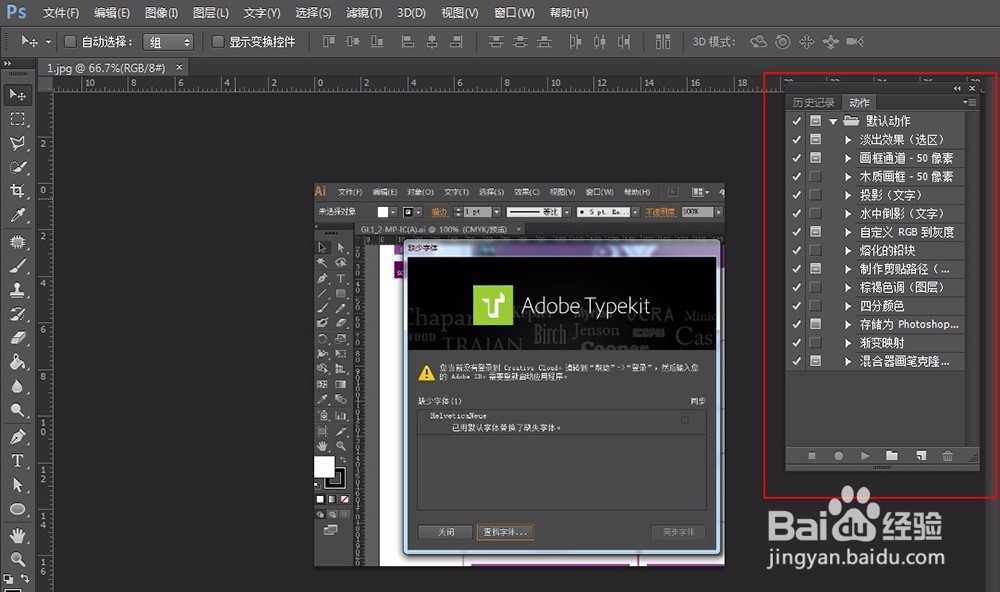Select the Eraser tool
Image resolution: width=1000 pixels, height=592 pixels.
click(17, 337)
